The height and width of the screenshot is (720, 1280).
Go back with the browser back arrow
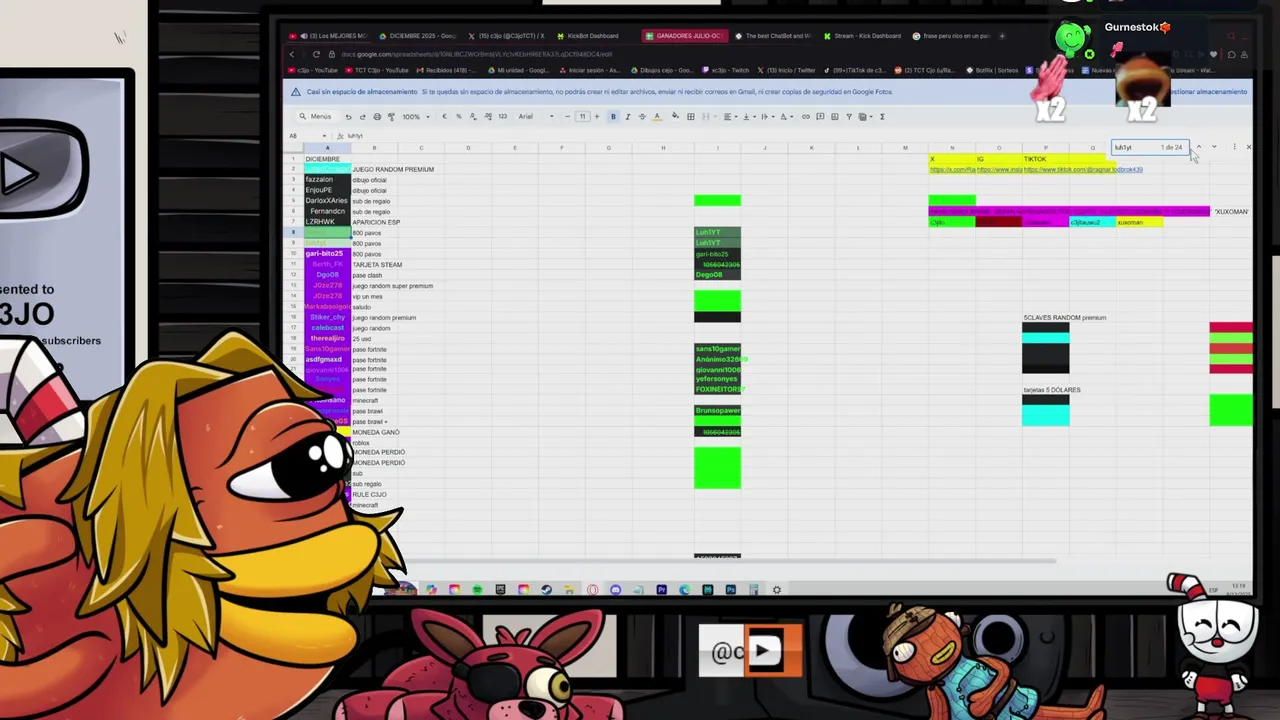coord(290,54)
